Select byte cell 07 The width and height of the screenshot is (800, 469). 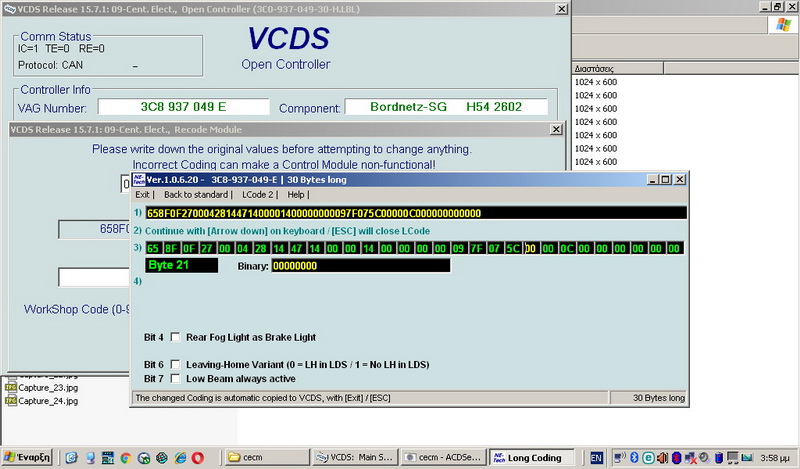pyautogui.click(x=494, y=248)
